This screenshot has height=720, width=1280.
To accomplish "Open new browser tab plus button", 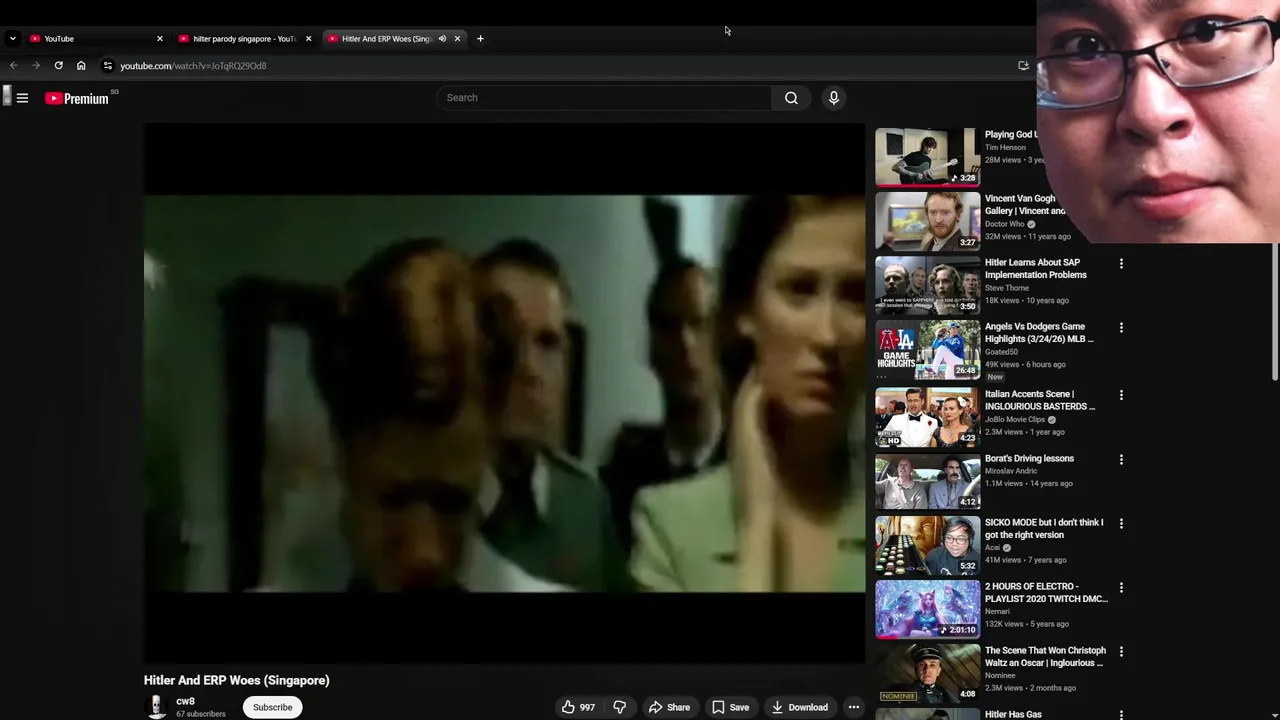I will click(x=480, y=39).
